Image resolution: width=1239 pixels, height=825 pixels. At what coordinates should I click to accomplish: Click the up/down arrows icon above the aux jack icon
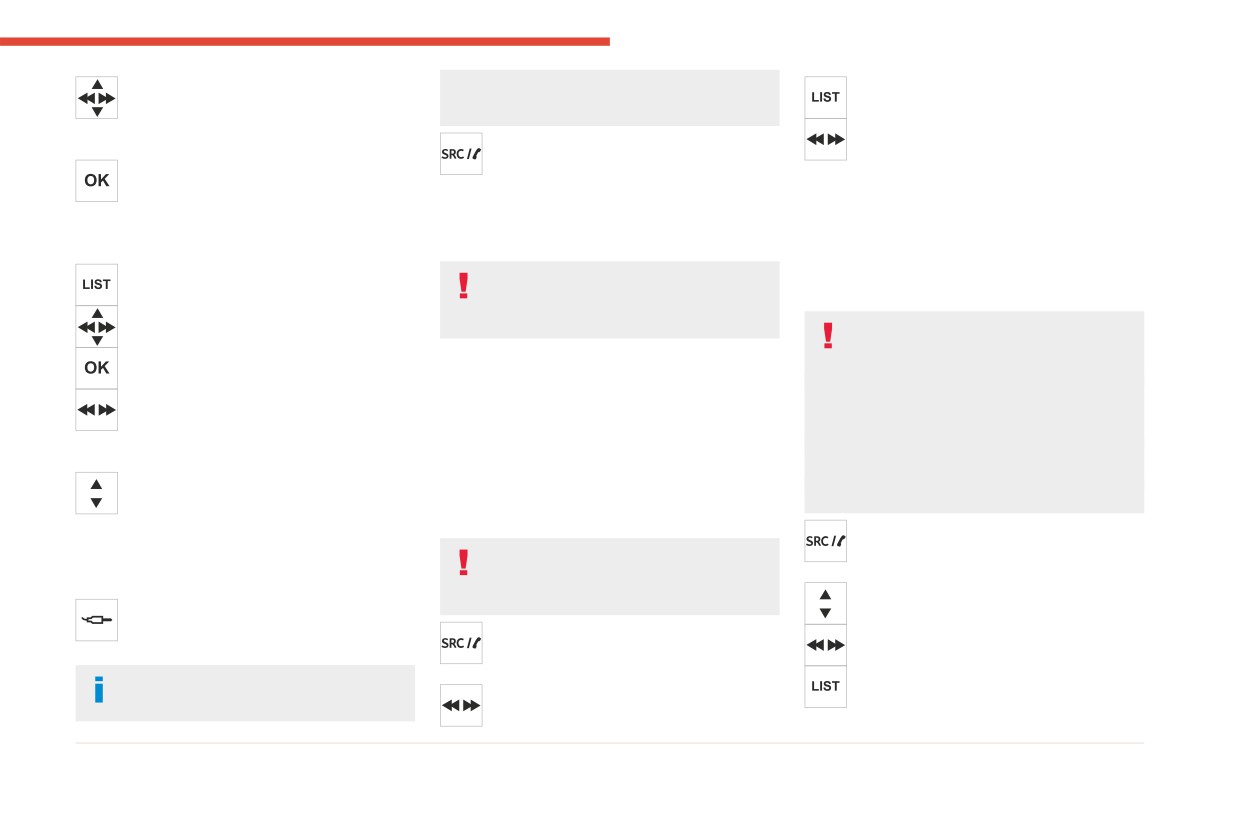click(x=97, y=493)
